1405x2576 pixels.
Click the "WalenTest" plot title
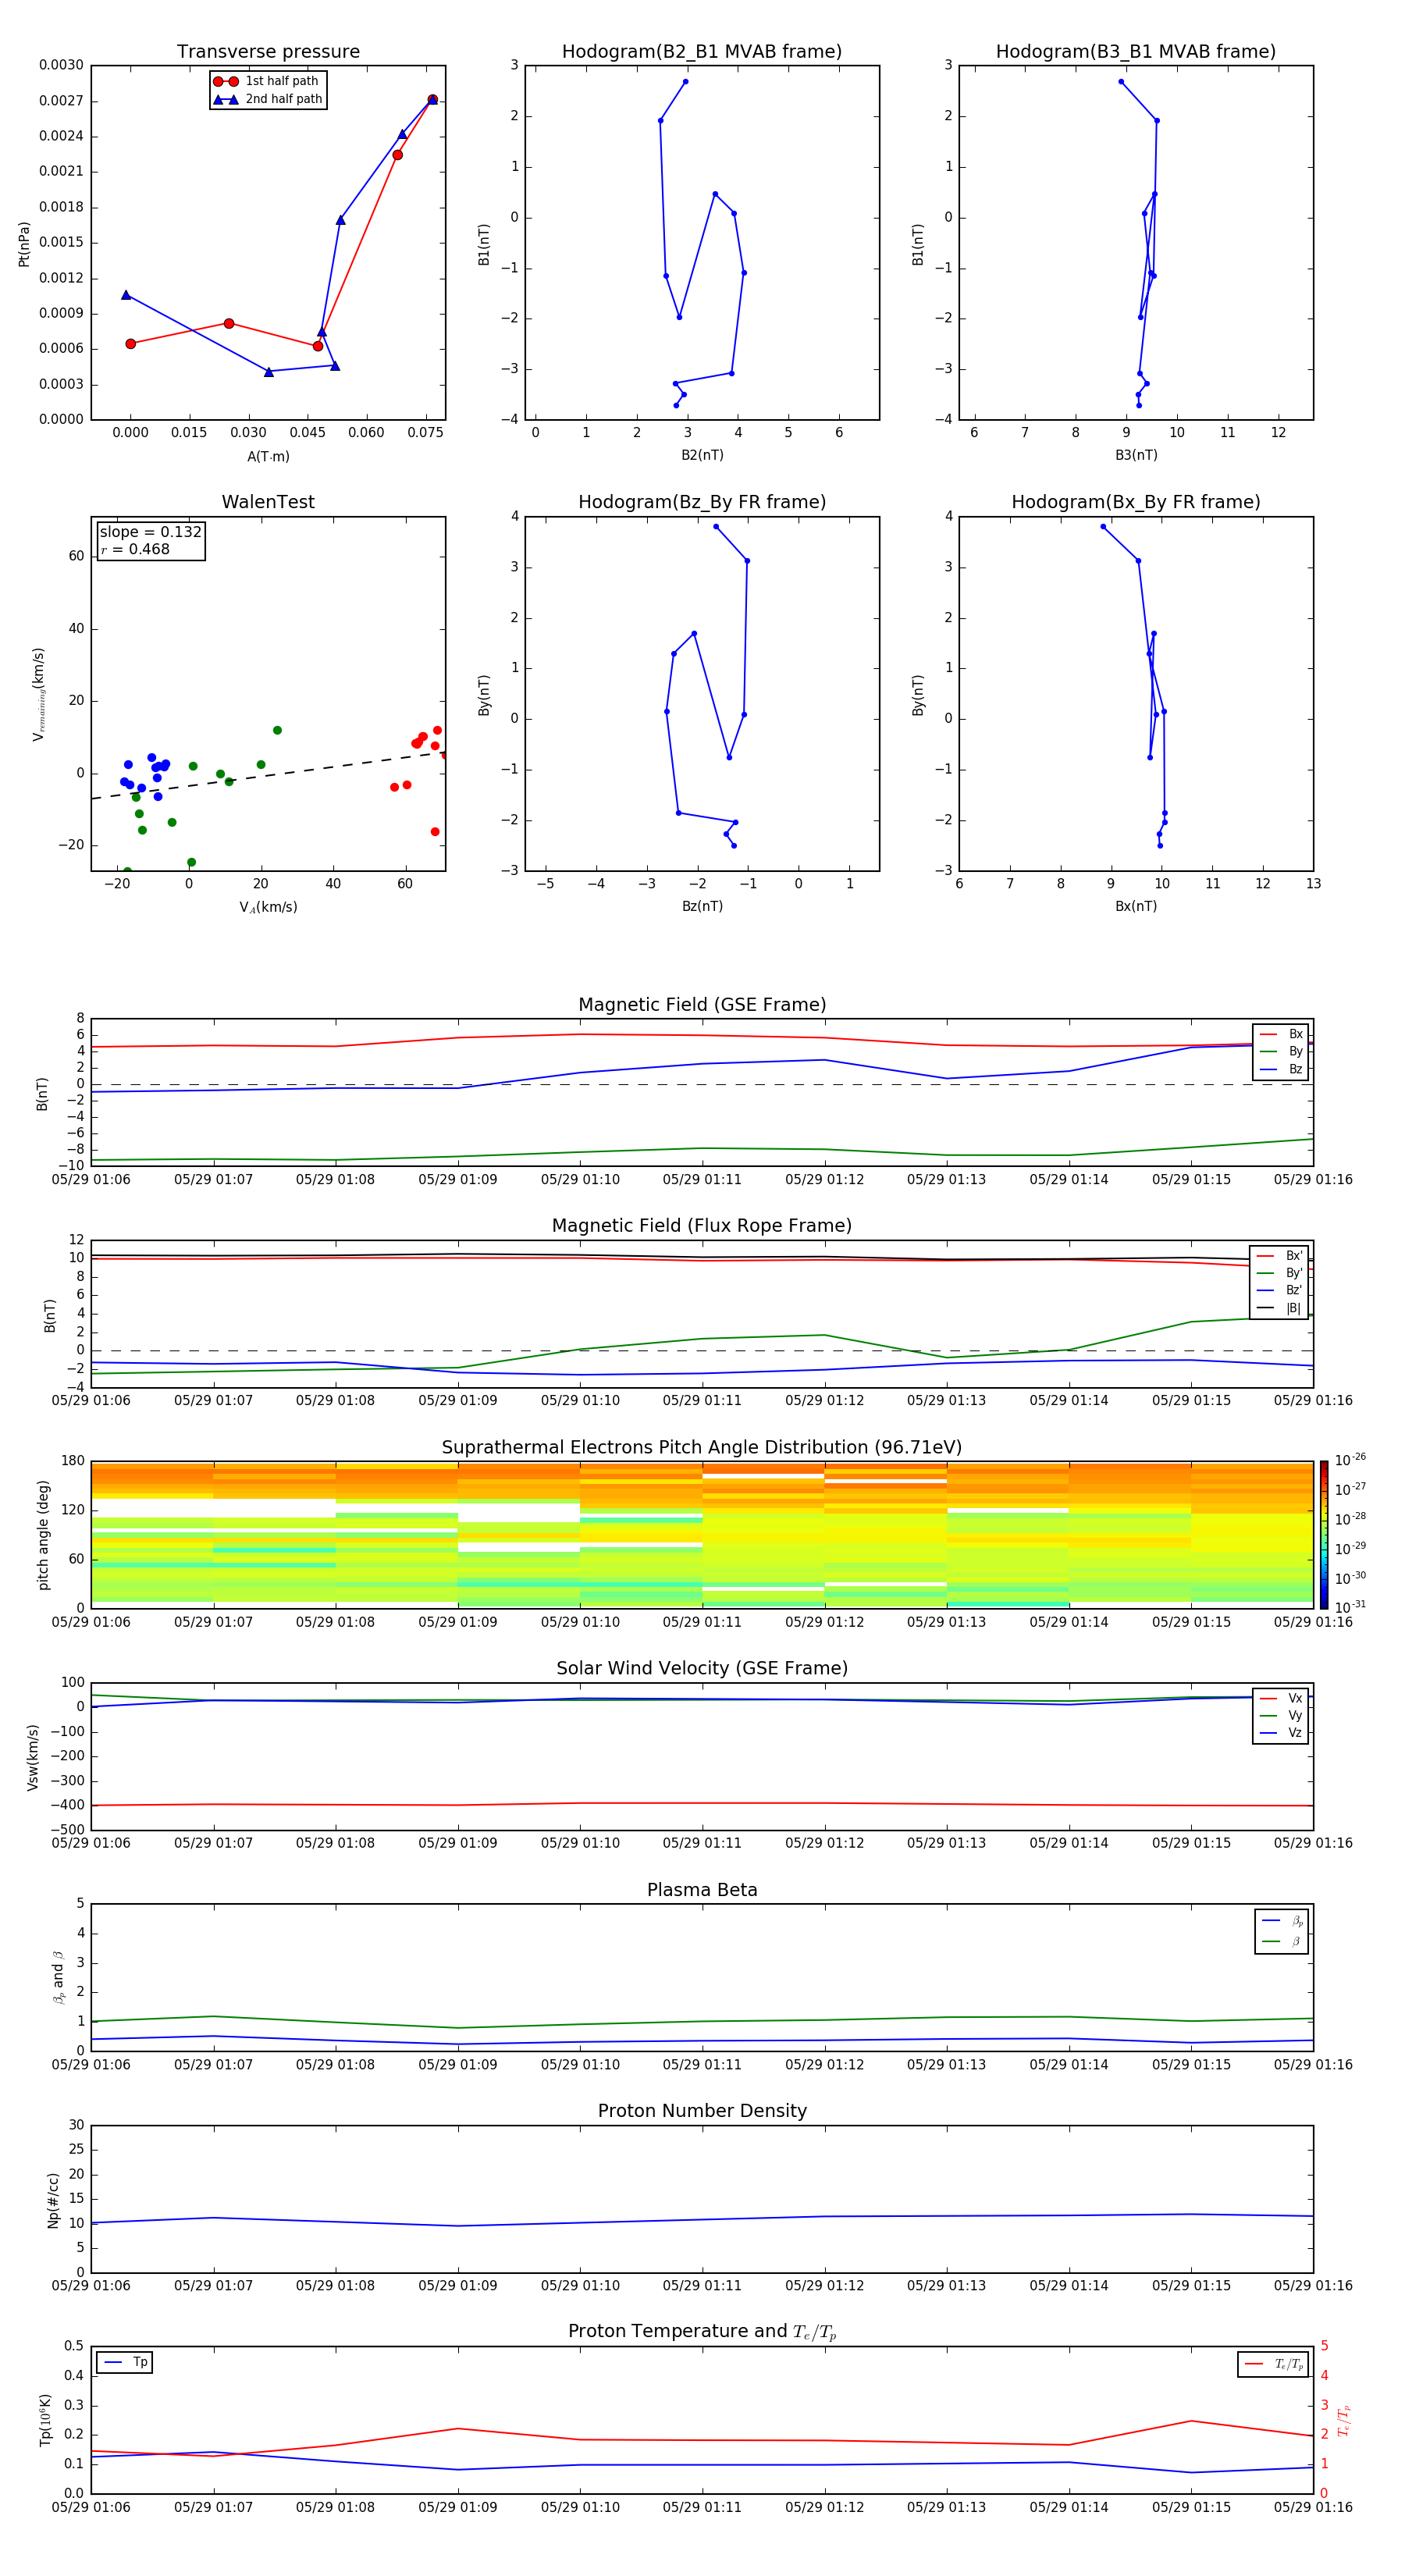(x=268, y=502)
